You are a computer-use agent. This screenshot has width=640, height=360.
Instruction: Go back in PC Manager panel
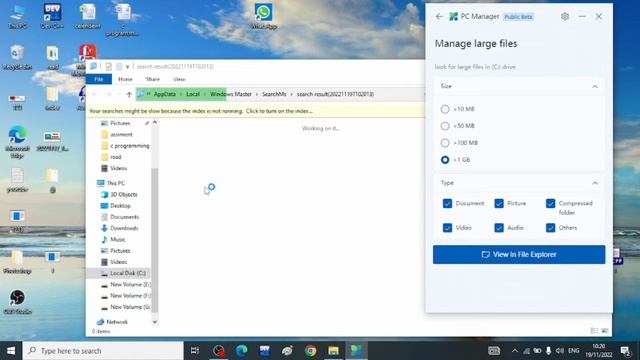439,17
